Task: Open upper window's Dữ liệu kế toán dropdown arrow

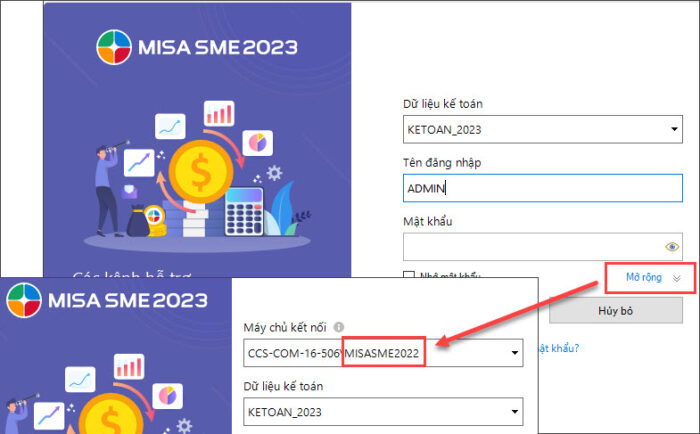Action: click(x=674, y=129)
